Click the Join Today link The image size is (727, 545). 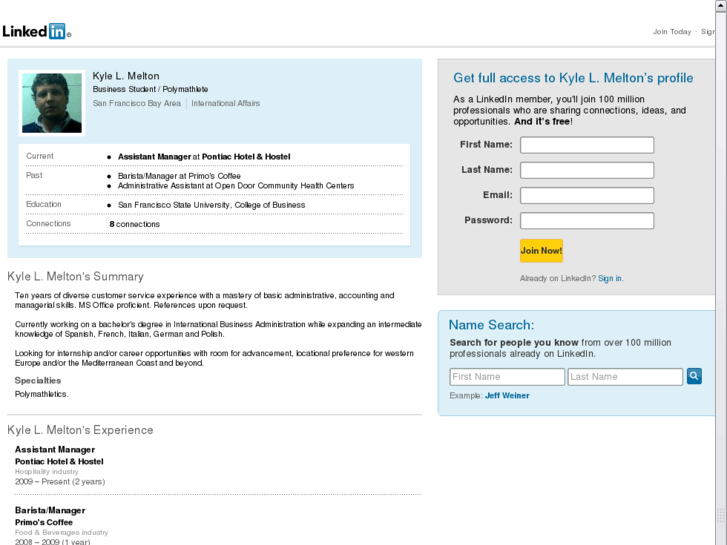pyautogui.click(x=672, y=32)
